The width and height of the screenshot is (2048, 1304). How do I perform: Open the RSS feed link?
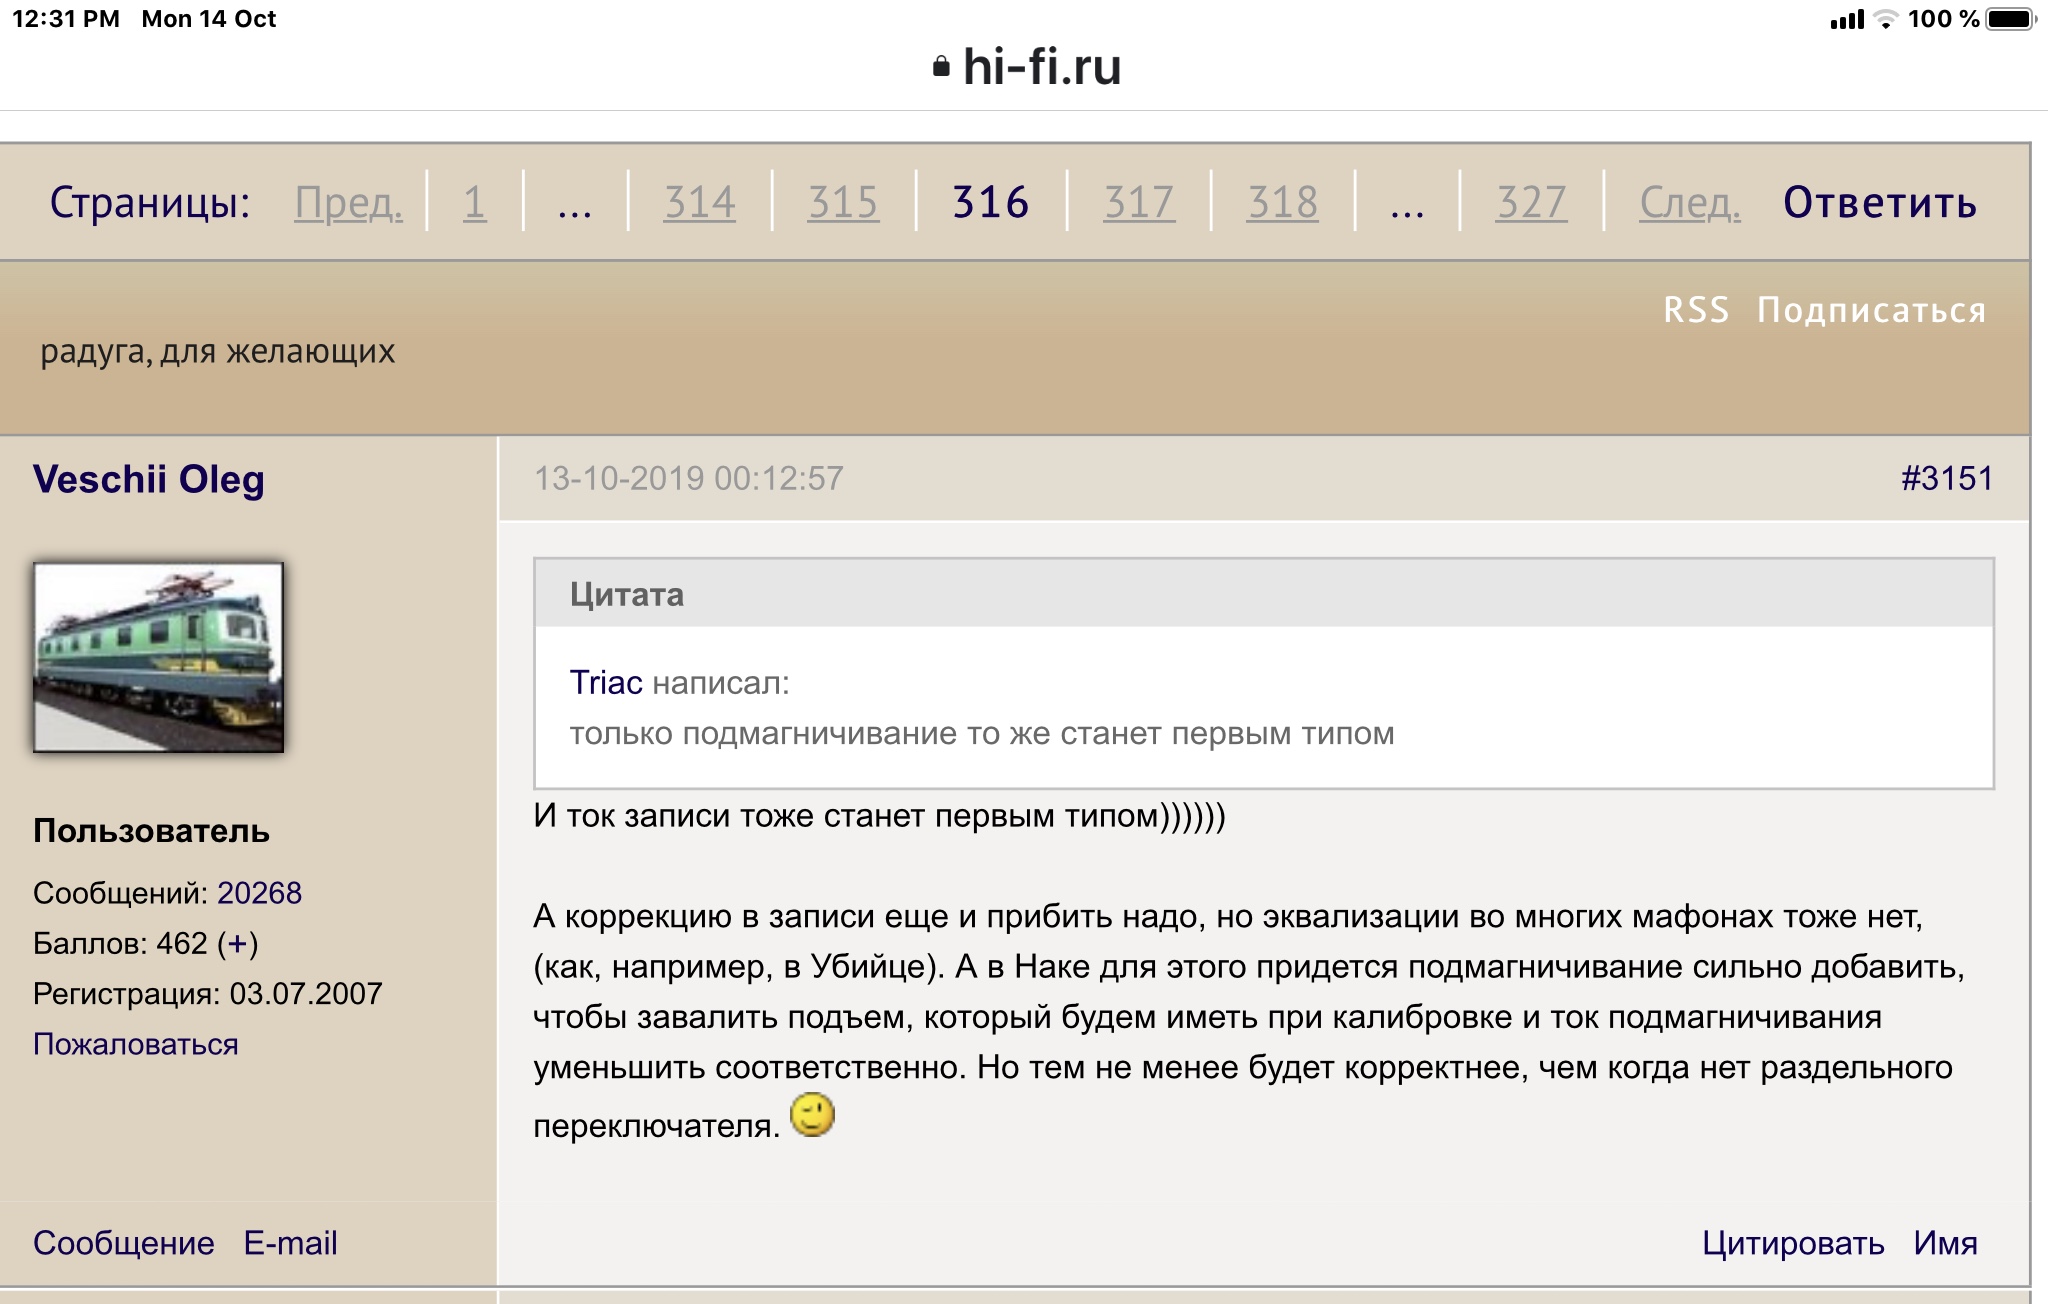tap(1696, 310)
